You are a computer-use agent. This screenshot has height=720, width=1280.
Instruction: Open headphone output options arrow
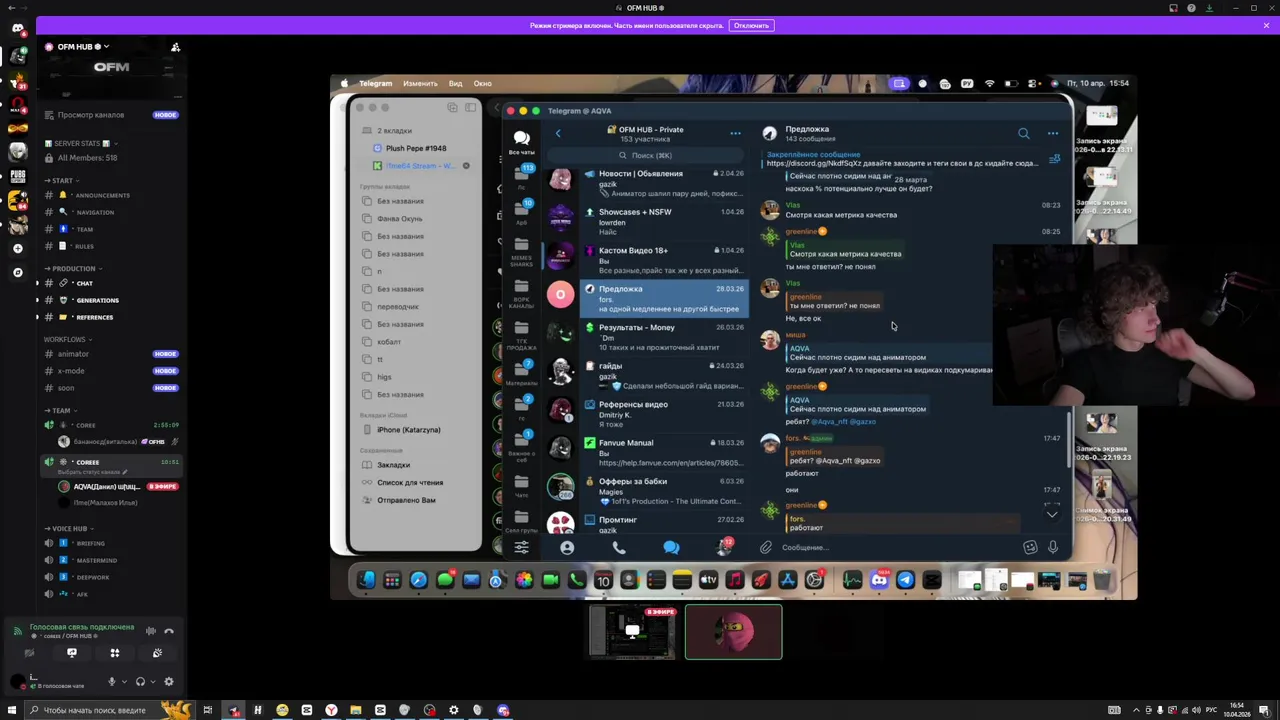tap(152, 682)
